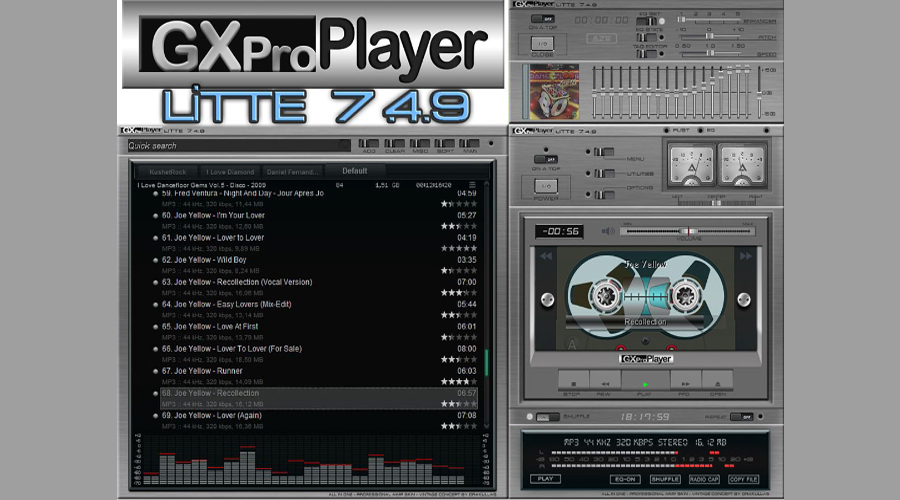The height and width of the screenshot is (500, 900).
Task: Toggle the OPTIONS slide switch
Action: (604, 195)
